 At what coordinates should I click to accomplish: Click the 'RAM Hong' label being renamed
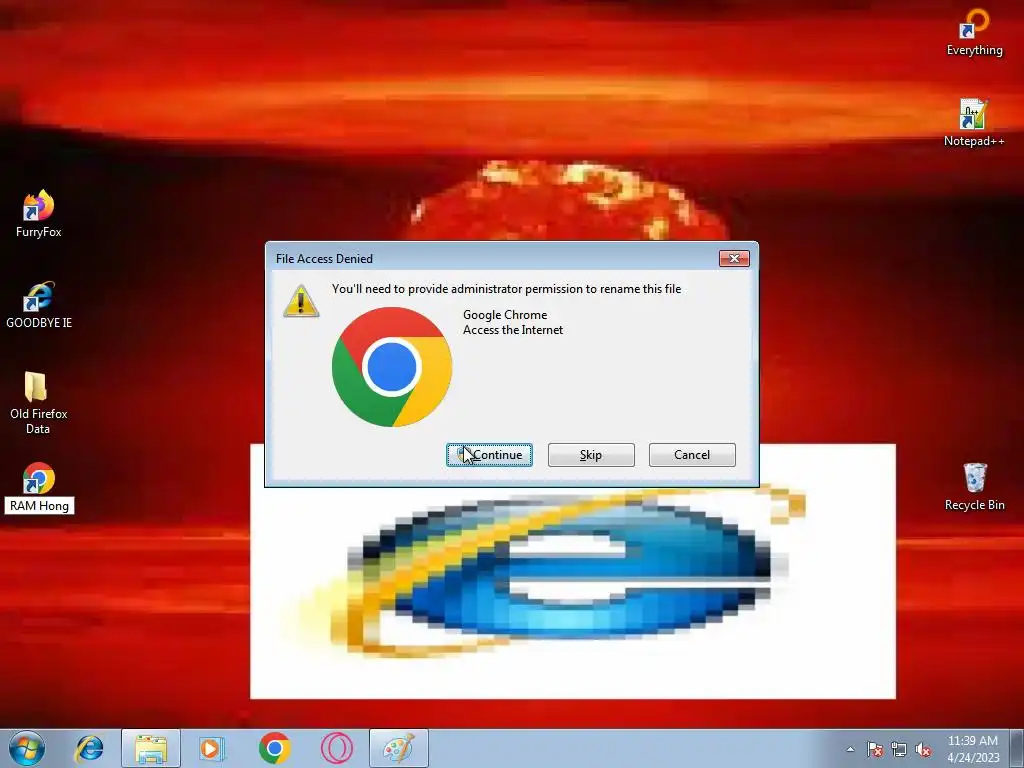(x=39, y=505)
